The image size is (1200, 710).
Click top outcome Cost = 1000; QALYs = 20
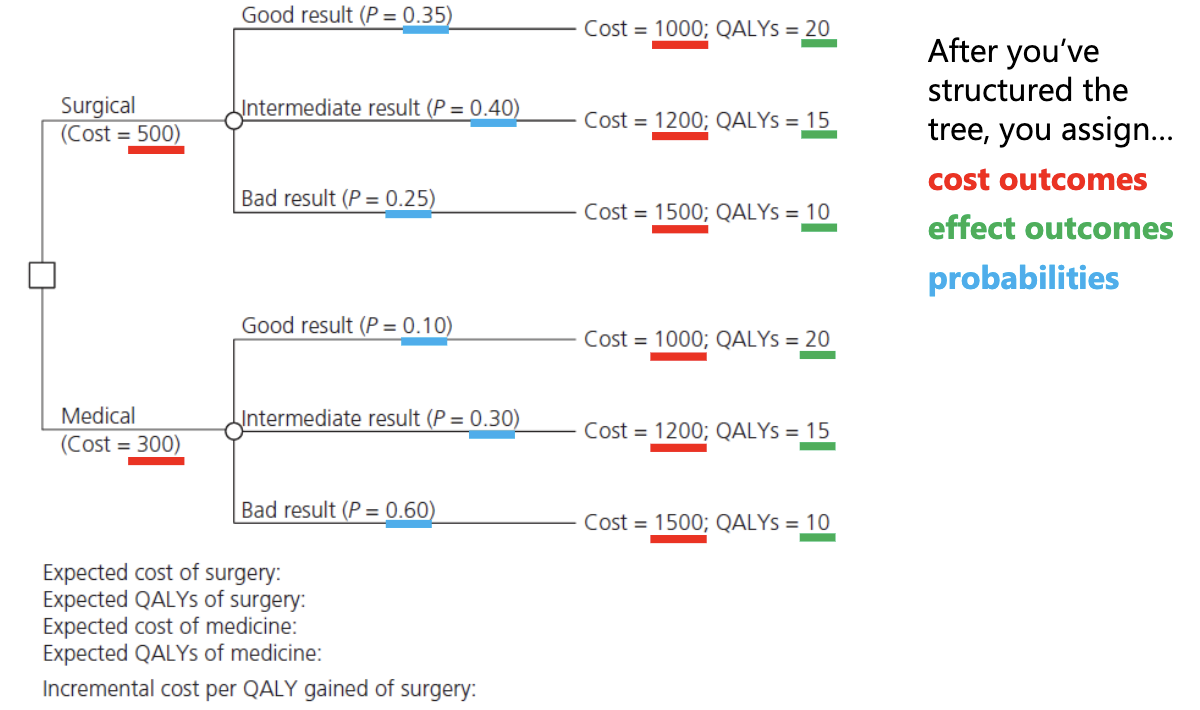[x=707, y=29]
